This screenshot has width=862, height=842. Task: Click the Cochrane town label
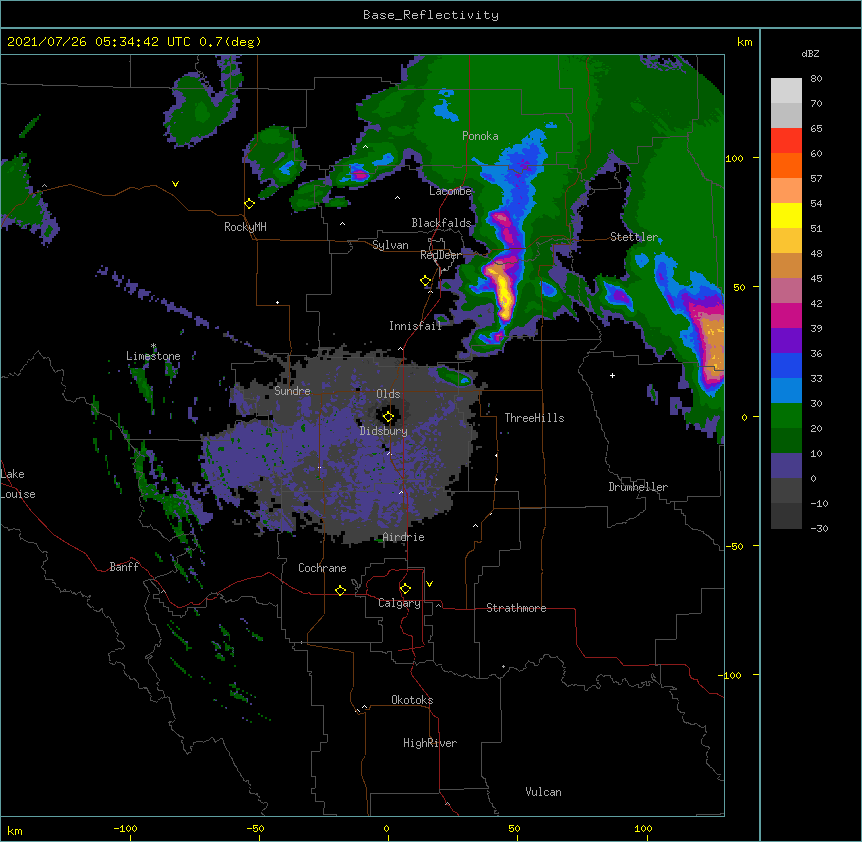point(322,568)
